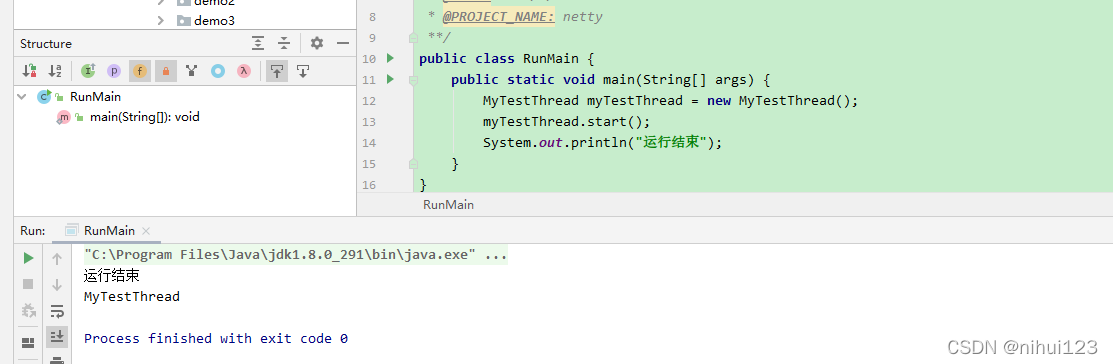Select main(String[]): void method node
1113x364 pixels.
[x=144, y=117]
